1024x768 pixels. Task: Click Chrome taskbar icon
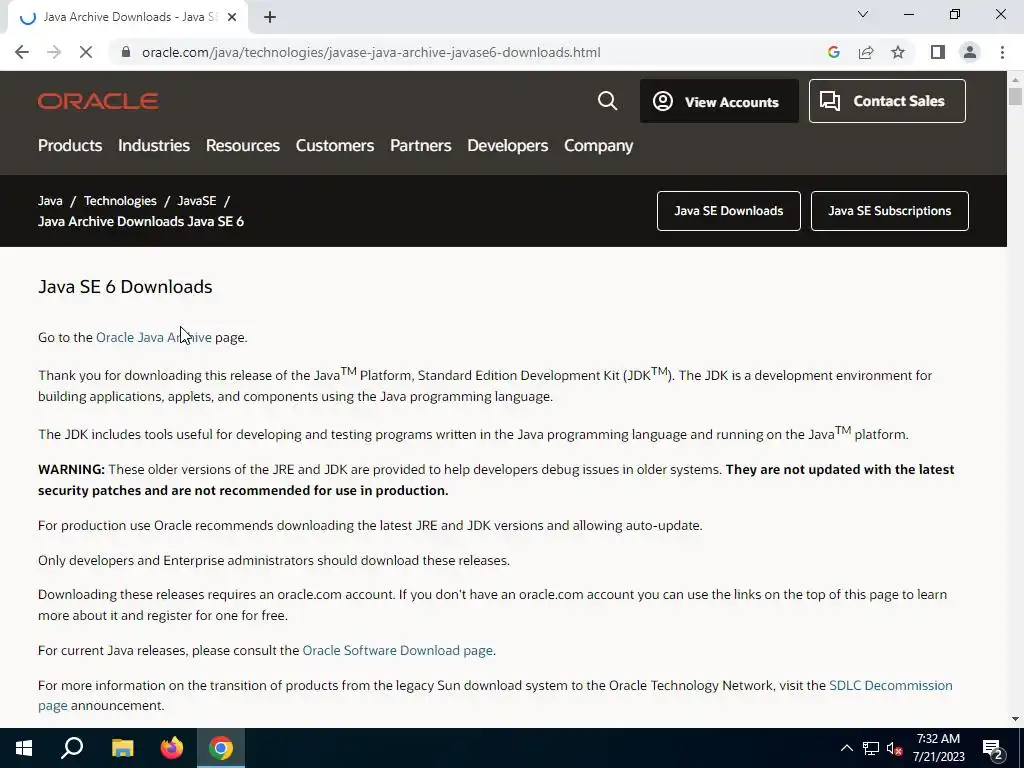click(x=221, y=748)
